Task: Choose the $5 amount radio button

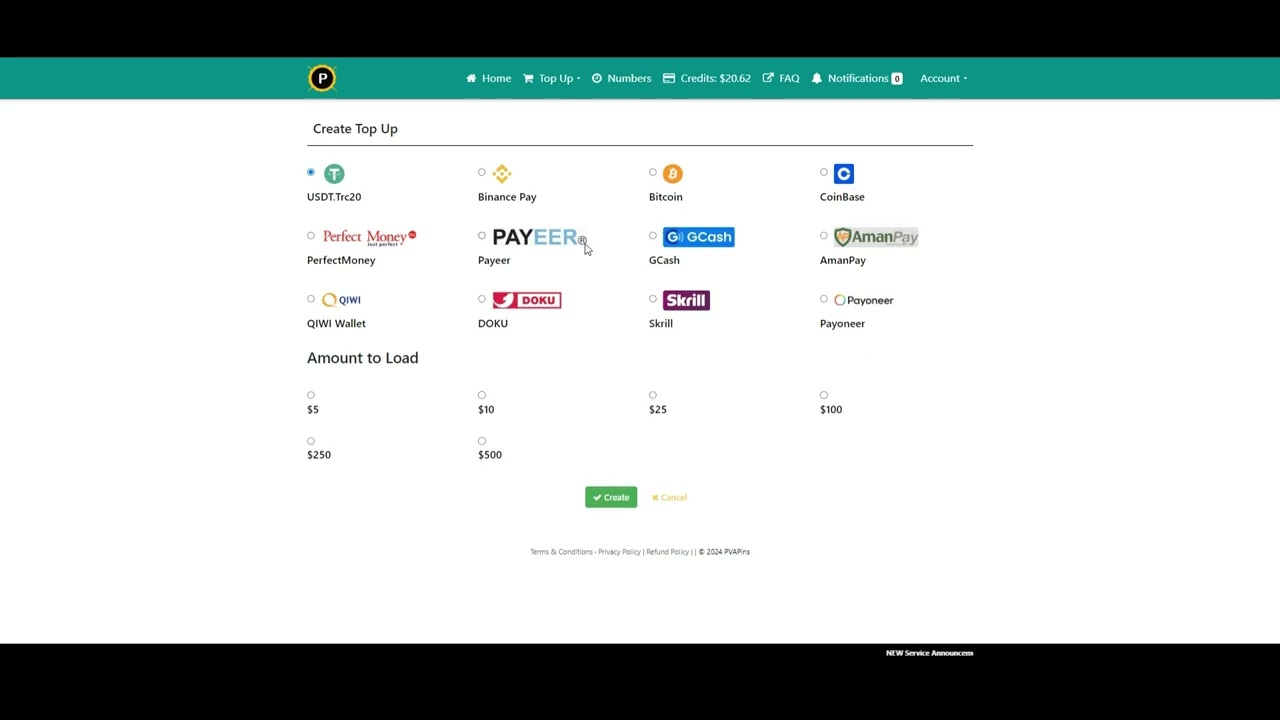Action: coord(311,395)
